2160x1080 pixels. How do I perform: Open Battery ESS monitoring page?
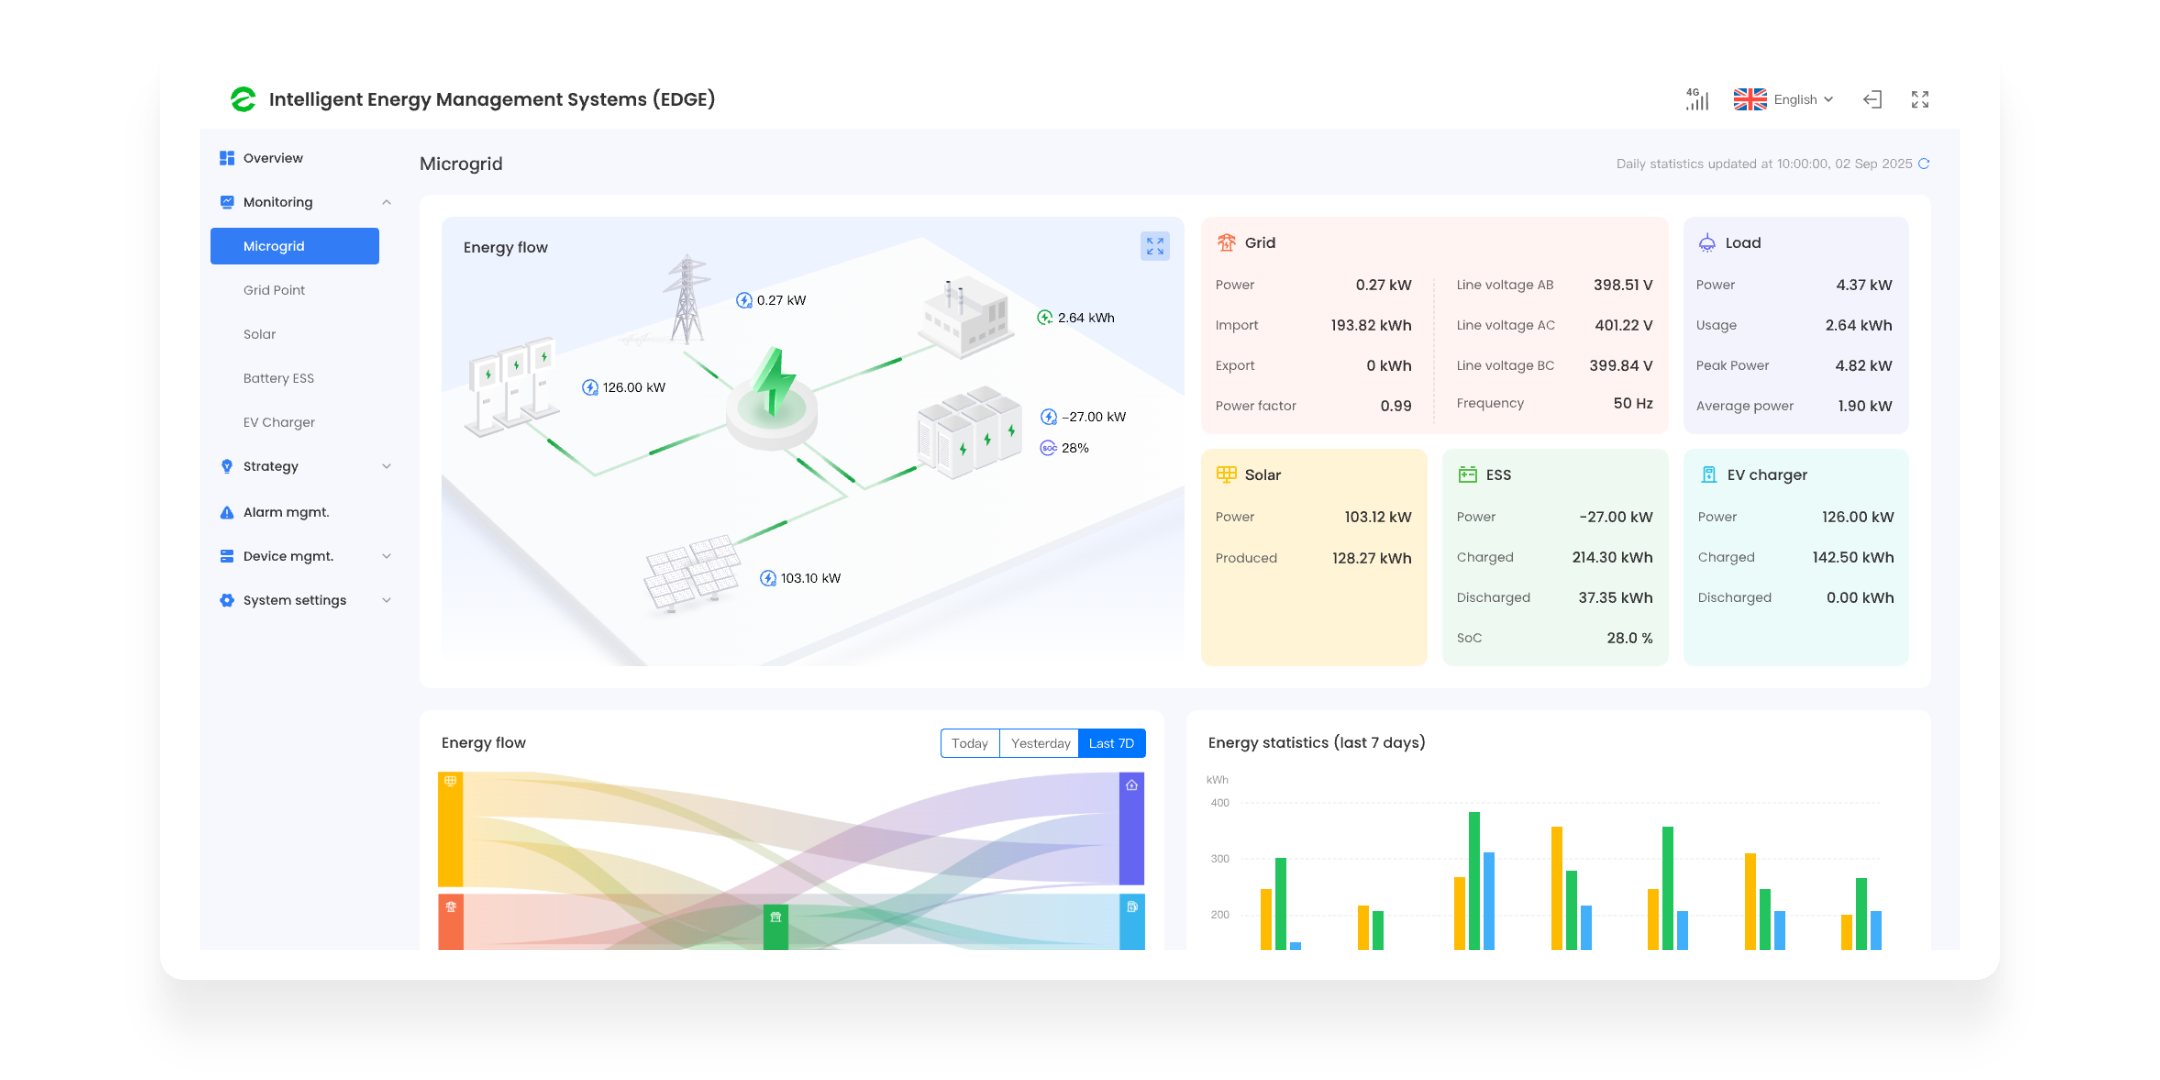pos(279,378)
